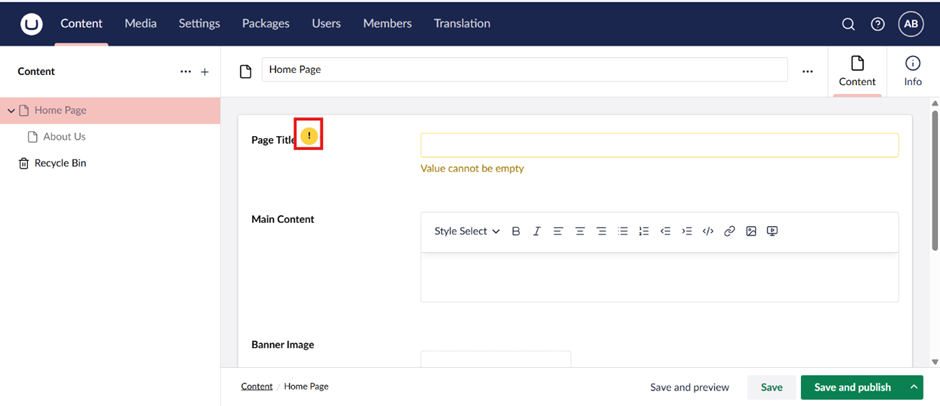Insert embedded media in the editor
Viewport: 940px width, 406px height.
tap(772, 231)
